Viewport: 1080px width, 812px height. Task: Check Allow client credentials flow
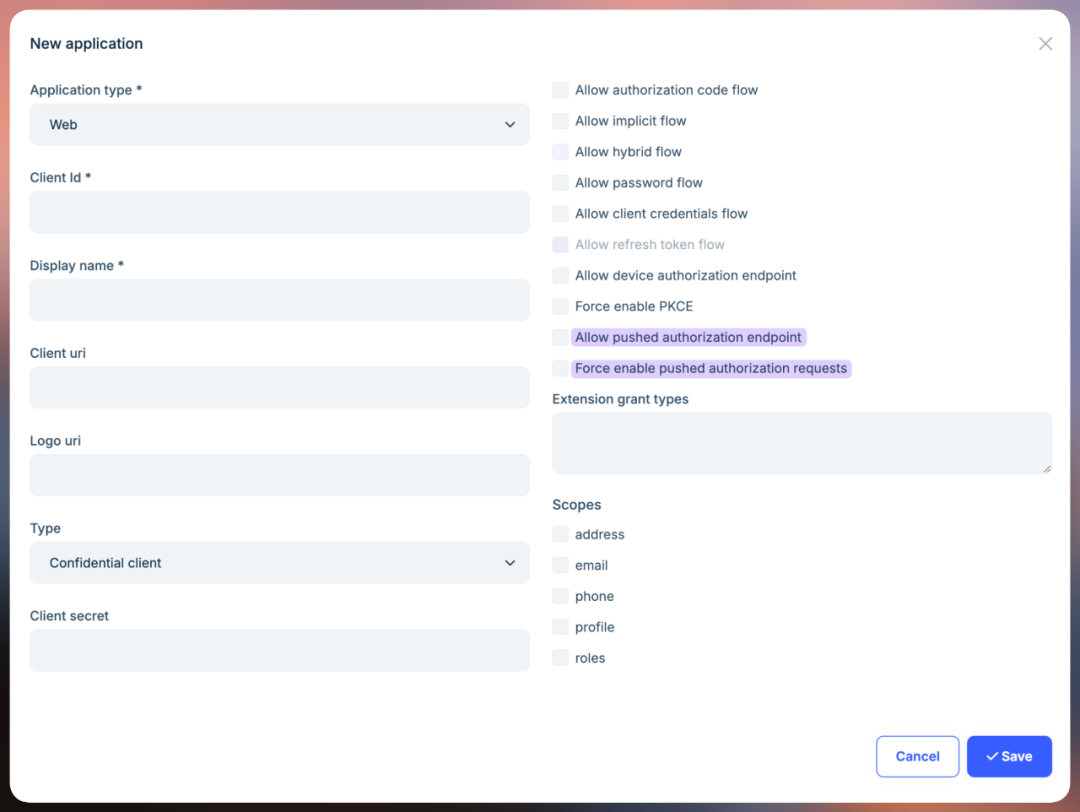[x=560, y=213]
